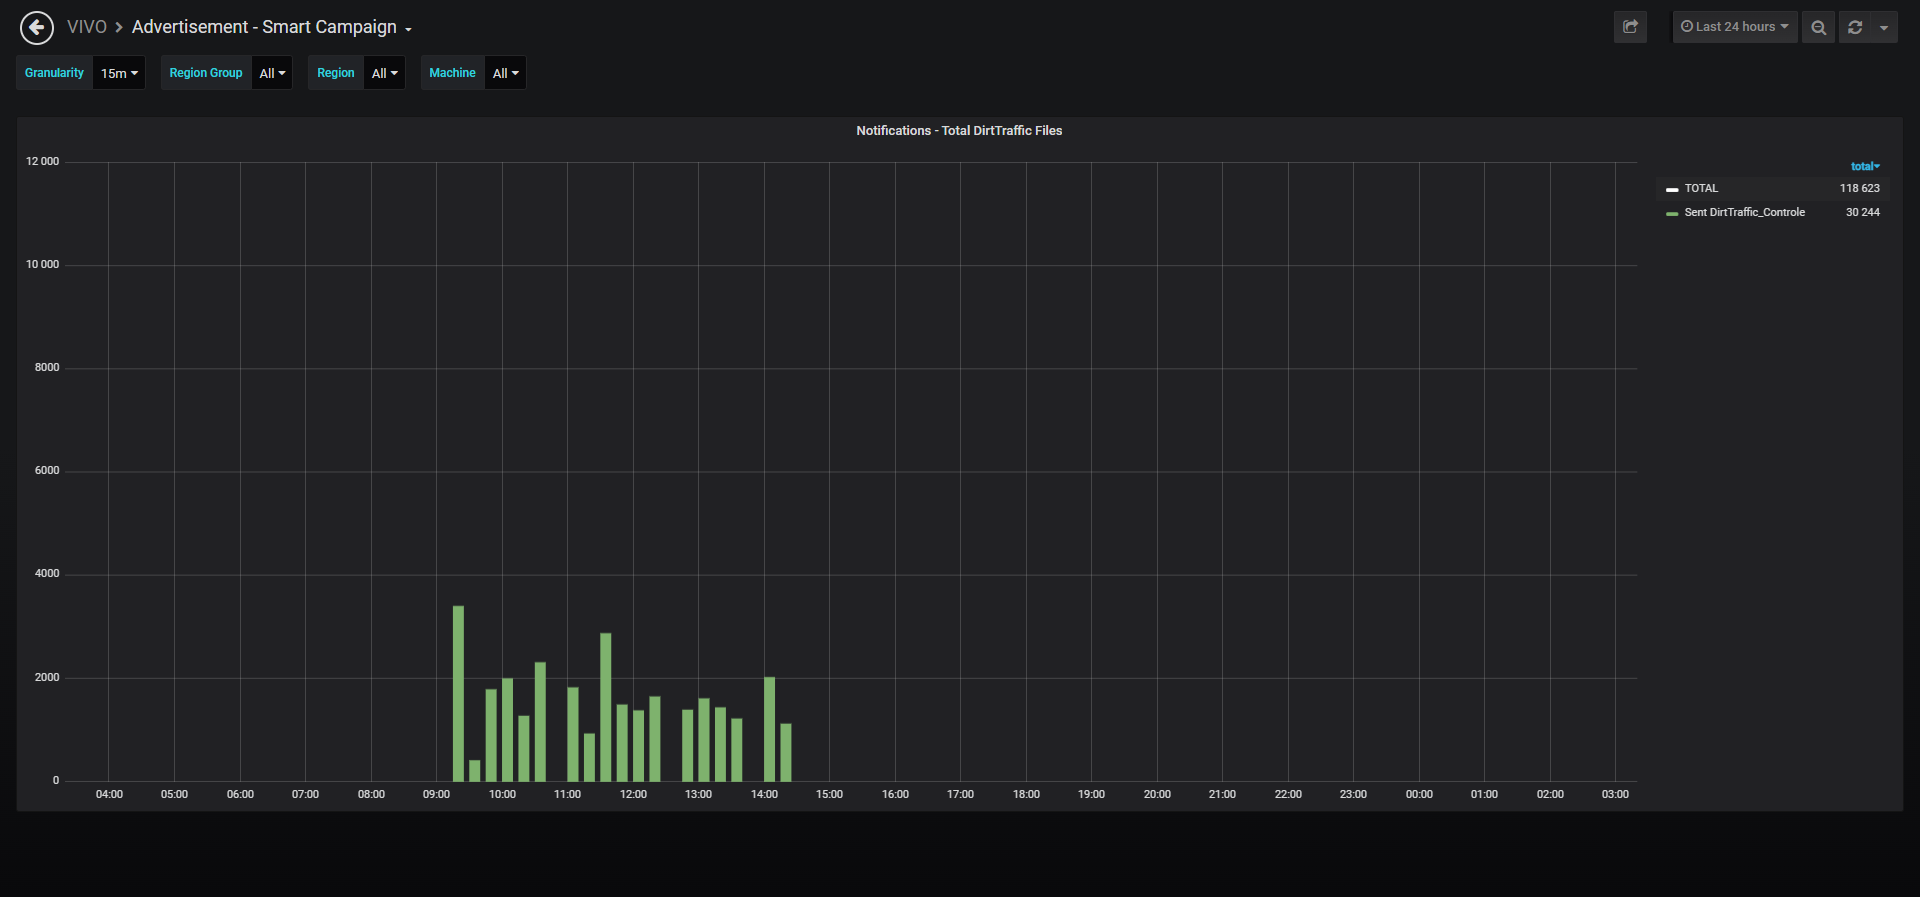
Task: Click the white TOTAL legend color swatch
Action: pyautogui.click(x=1672, y=189)
